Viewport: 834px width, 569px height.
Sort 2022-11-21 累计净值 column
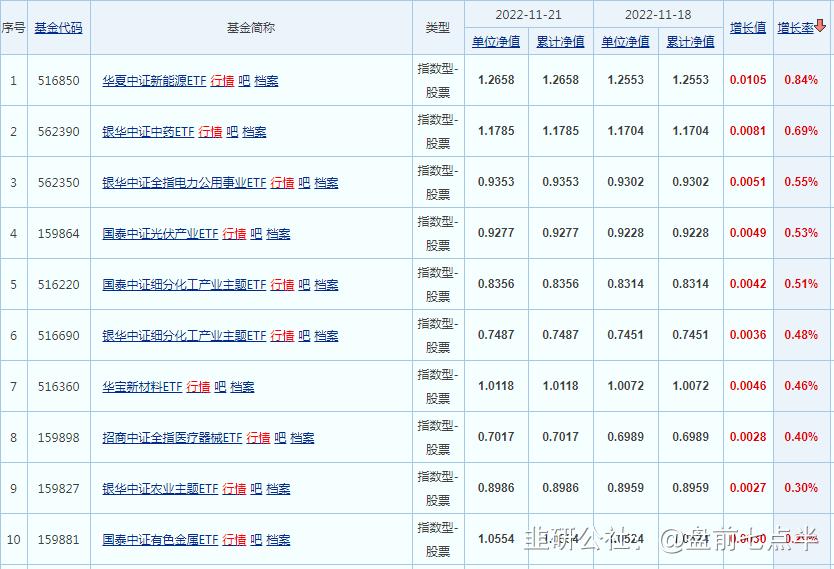pos(560,41)
